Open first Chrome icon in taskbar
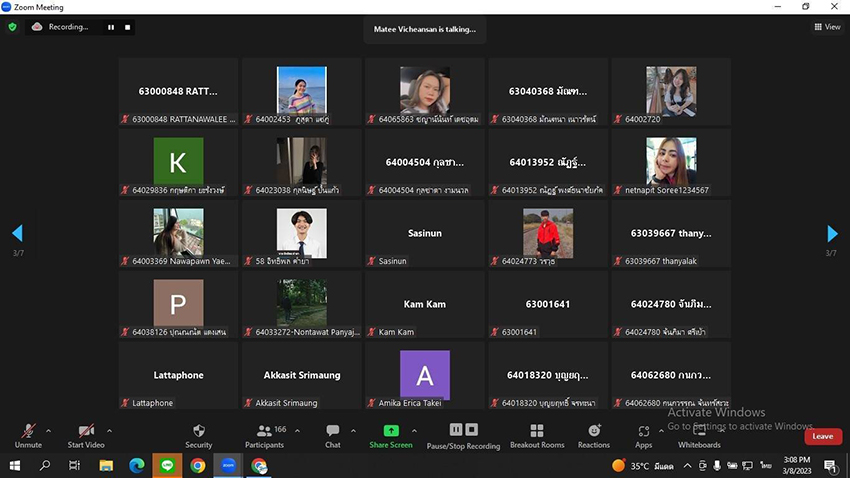This screenshot has width=850, height=478. tap(198, 466)
